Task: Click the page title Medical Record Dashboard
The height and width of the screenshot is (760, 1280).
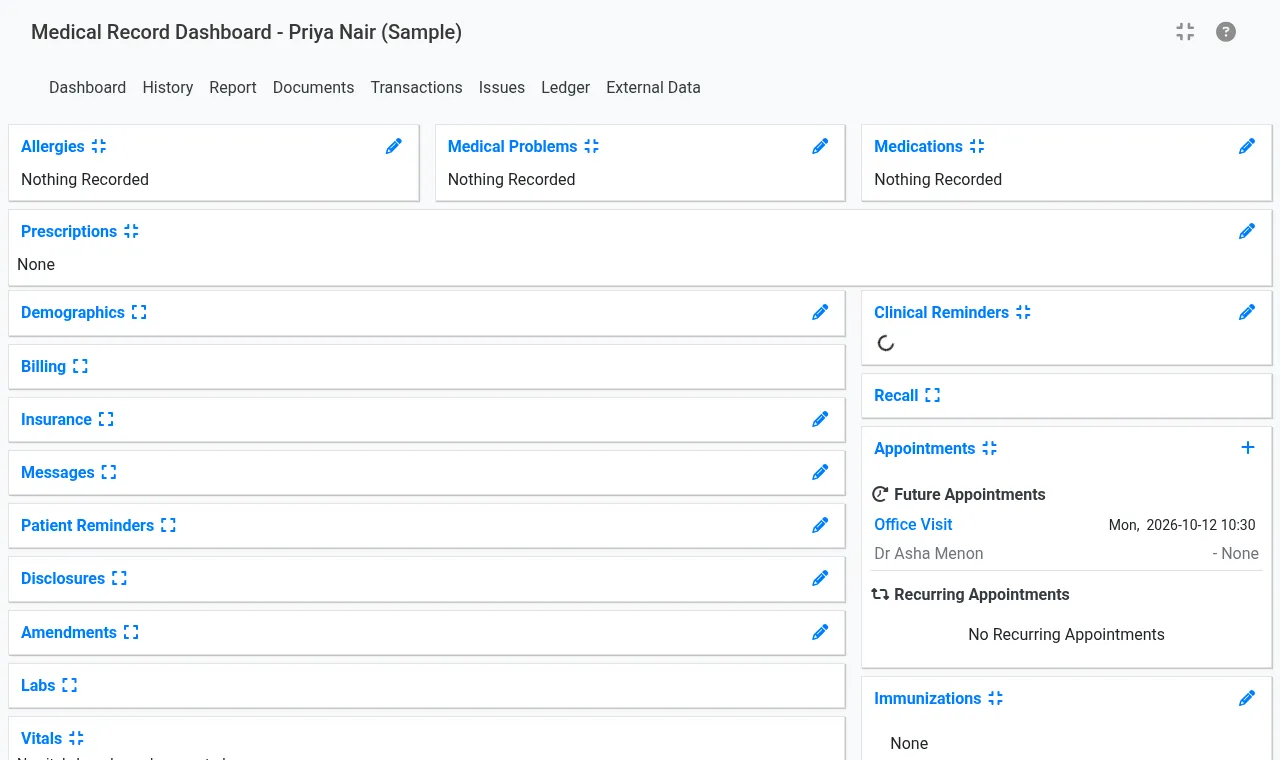Action: pos(246,32)
